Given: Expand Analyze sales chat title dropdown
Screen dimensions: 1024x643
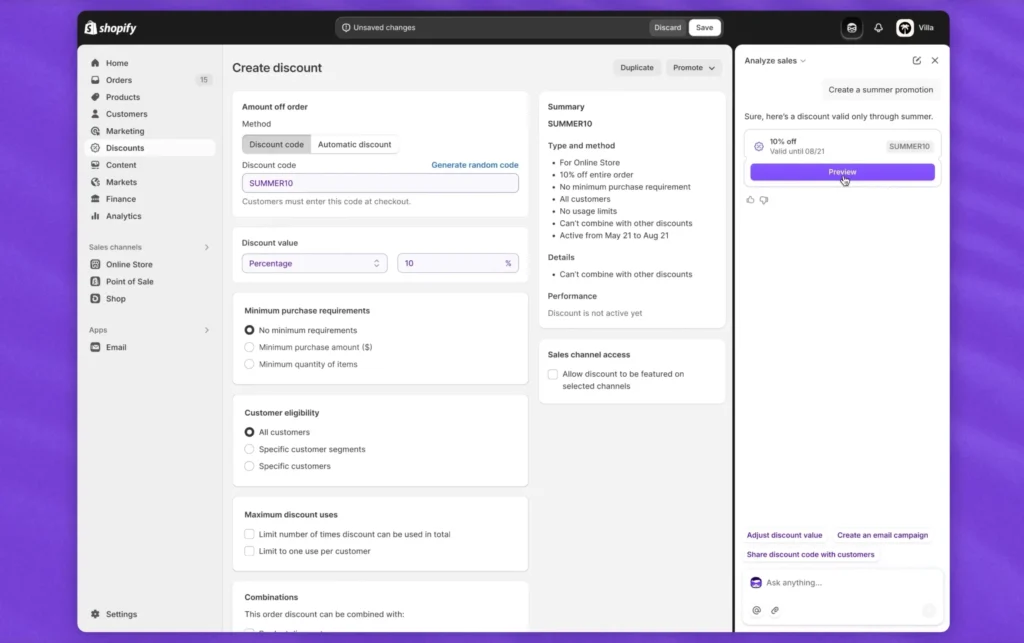Looking at the screenshot, I should 775,61.
